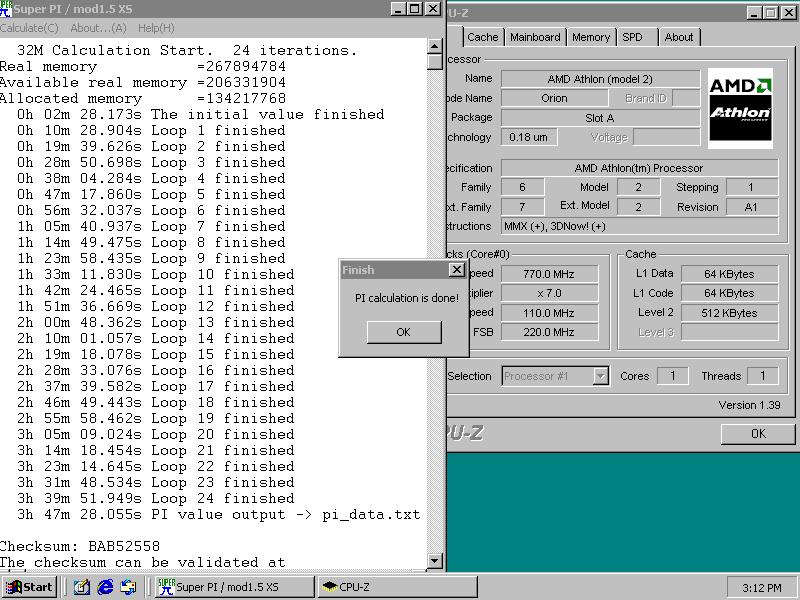Click the bus speed value 110.0 MHz
Screen dimensions: 800x600
pos(549,313)
